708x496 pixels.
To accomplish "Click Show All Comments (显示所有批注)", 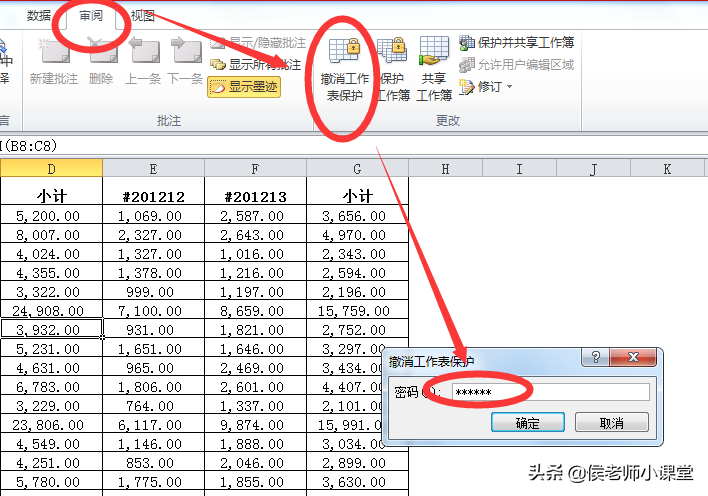I will click(255, 65).
